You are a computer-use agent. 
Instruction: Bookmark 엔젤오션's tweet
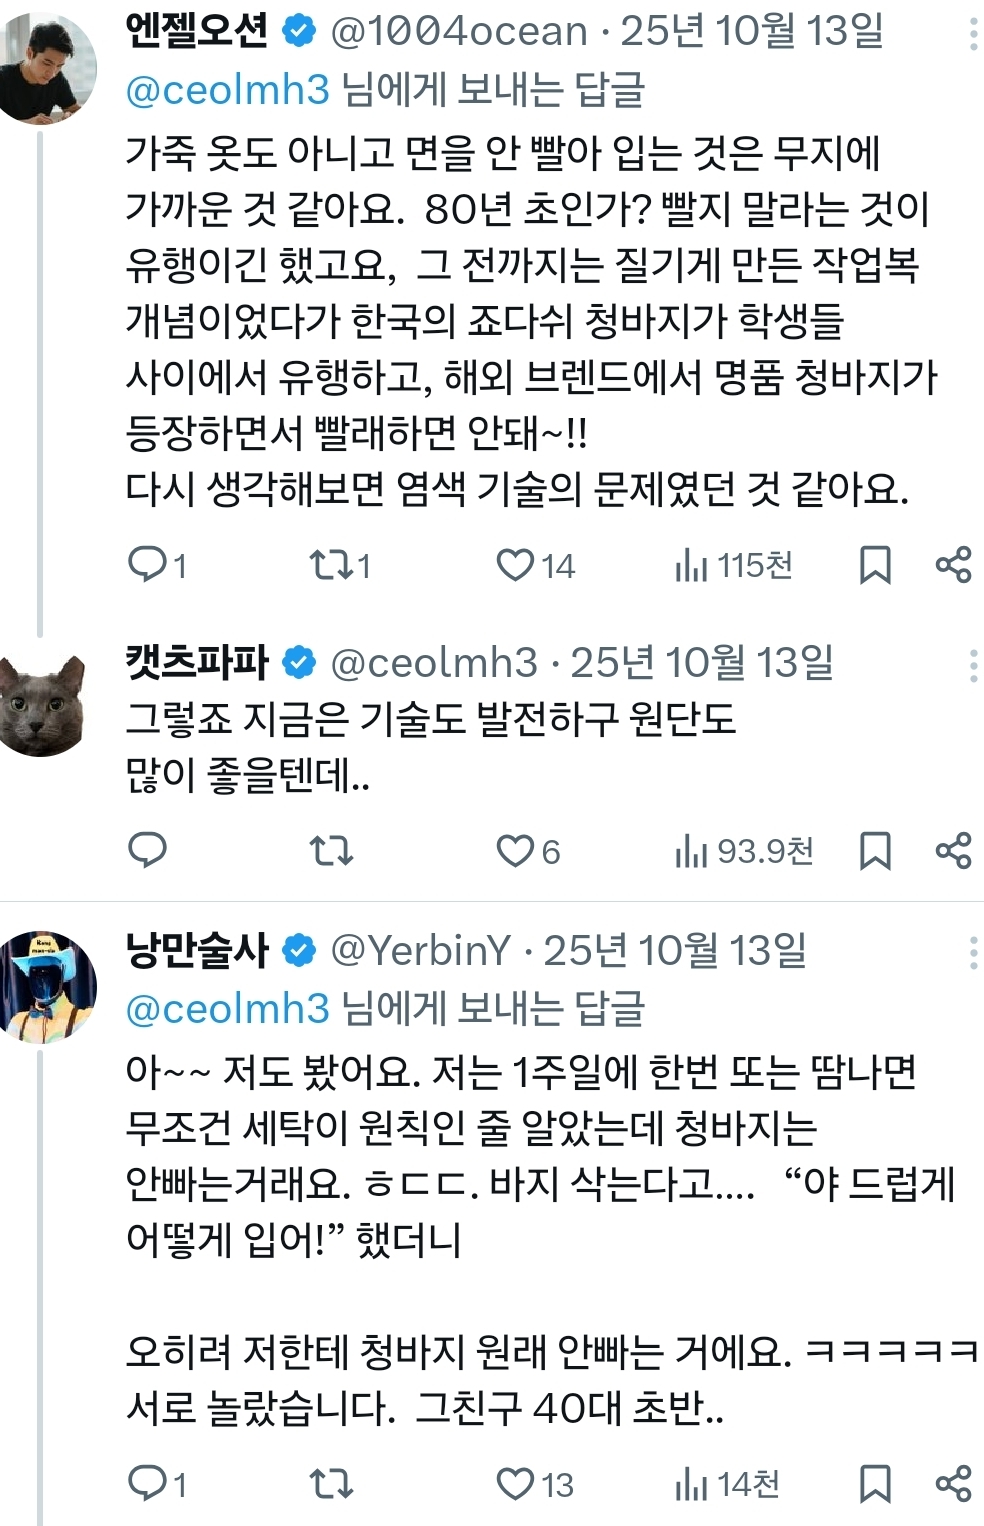[x=875, y=565]
